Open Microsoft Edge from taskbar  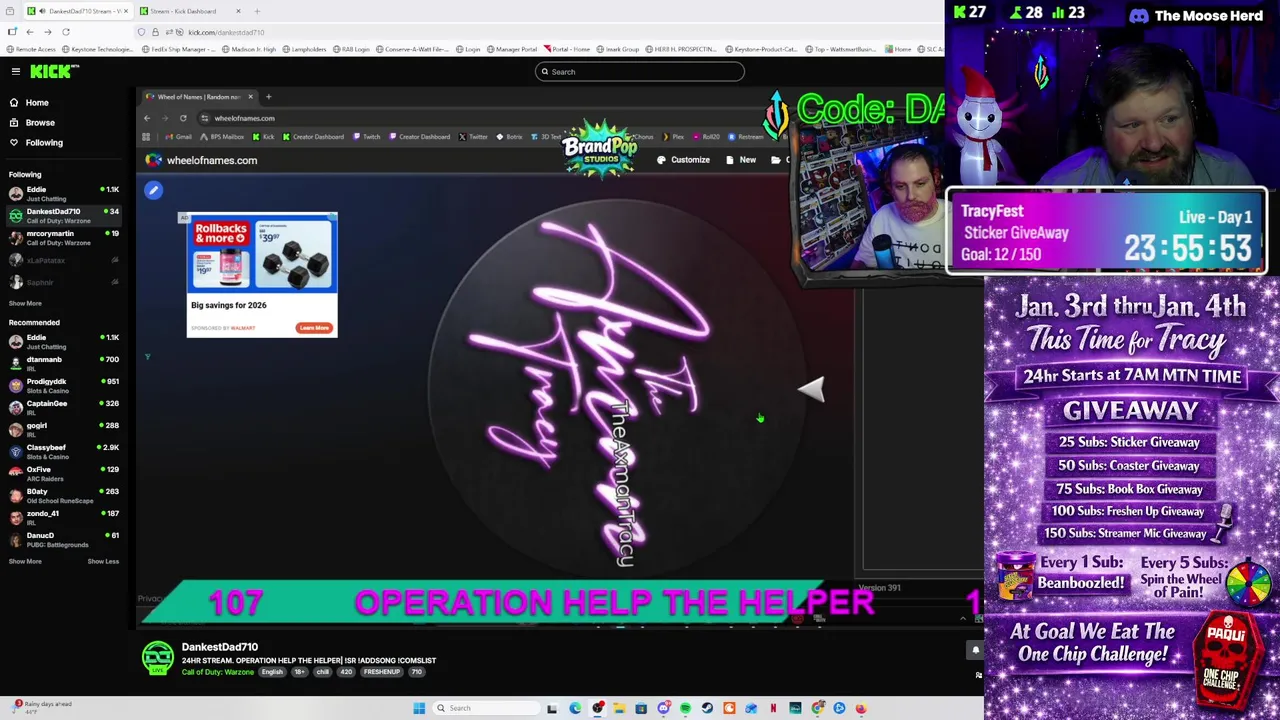[575, 708]
